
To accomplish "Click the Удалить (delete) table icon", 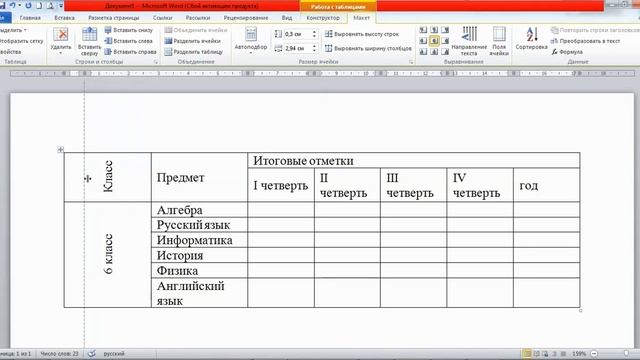I will (61, 34).
